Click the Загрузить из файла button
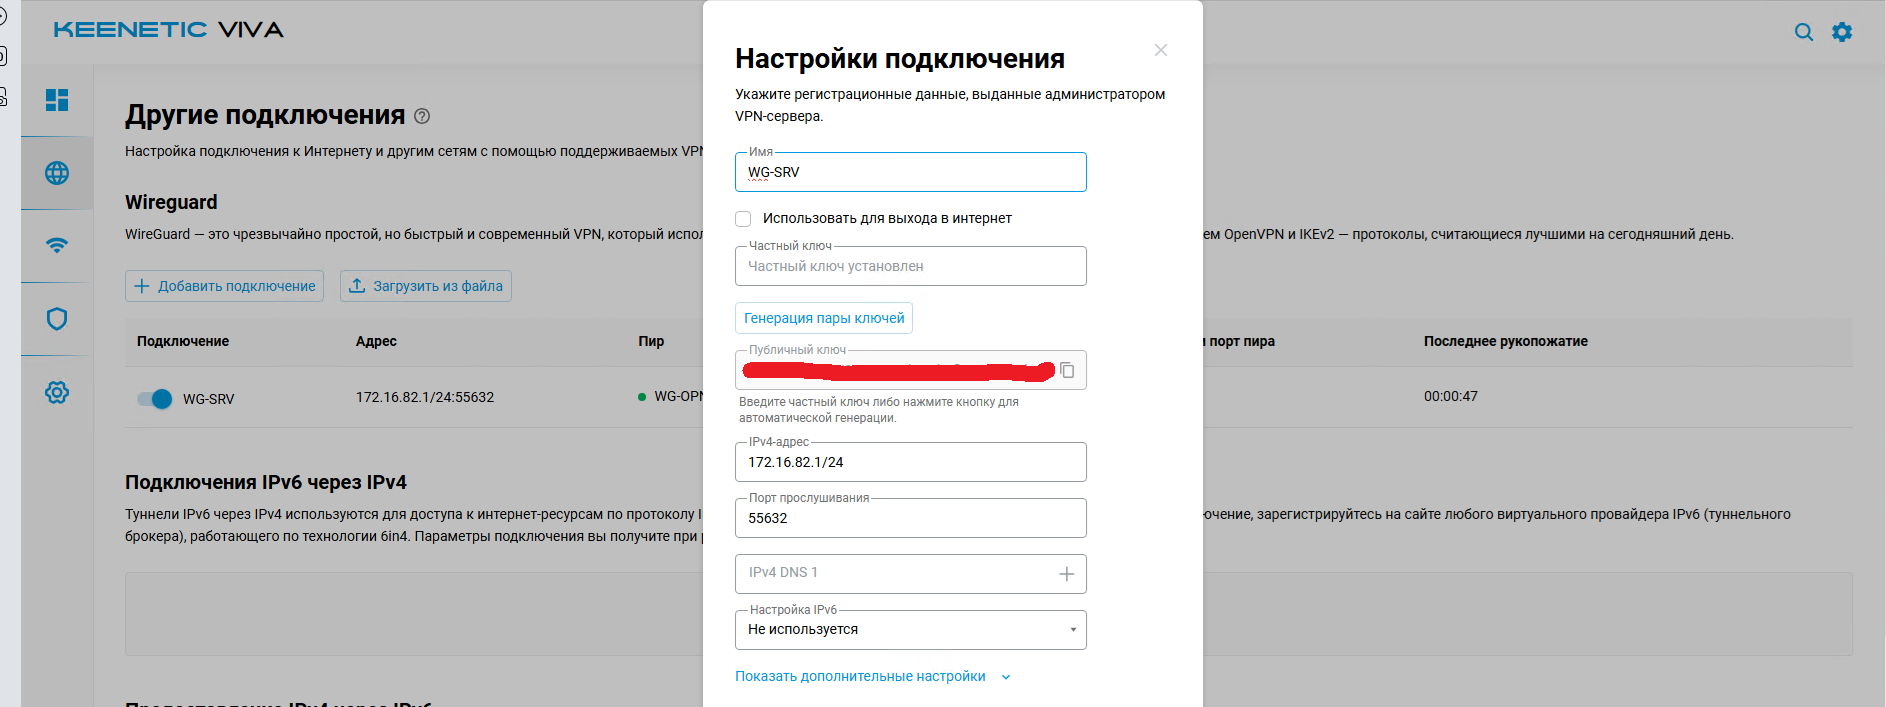The image size is (1886, 707). [x=425, y=286]
